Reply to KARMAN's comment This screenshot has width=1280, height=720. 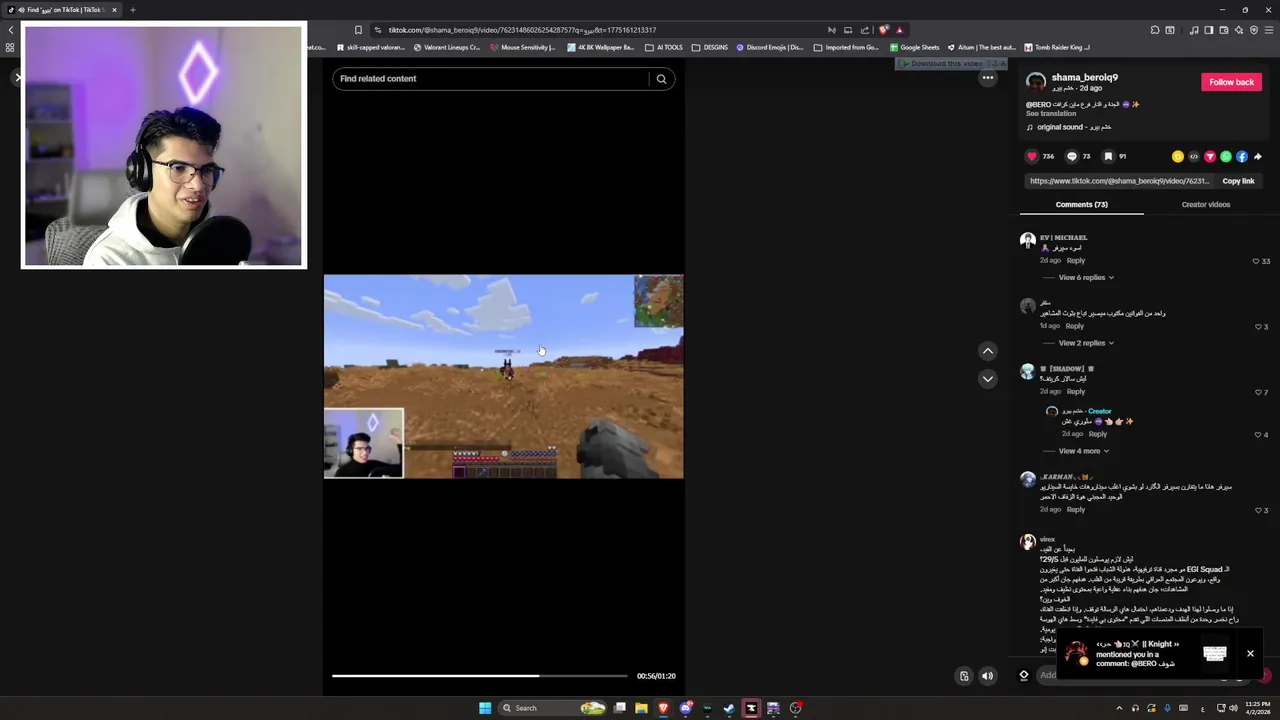coord(1076,509)
